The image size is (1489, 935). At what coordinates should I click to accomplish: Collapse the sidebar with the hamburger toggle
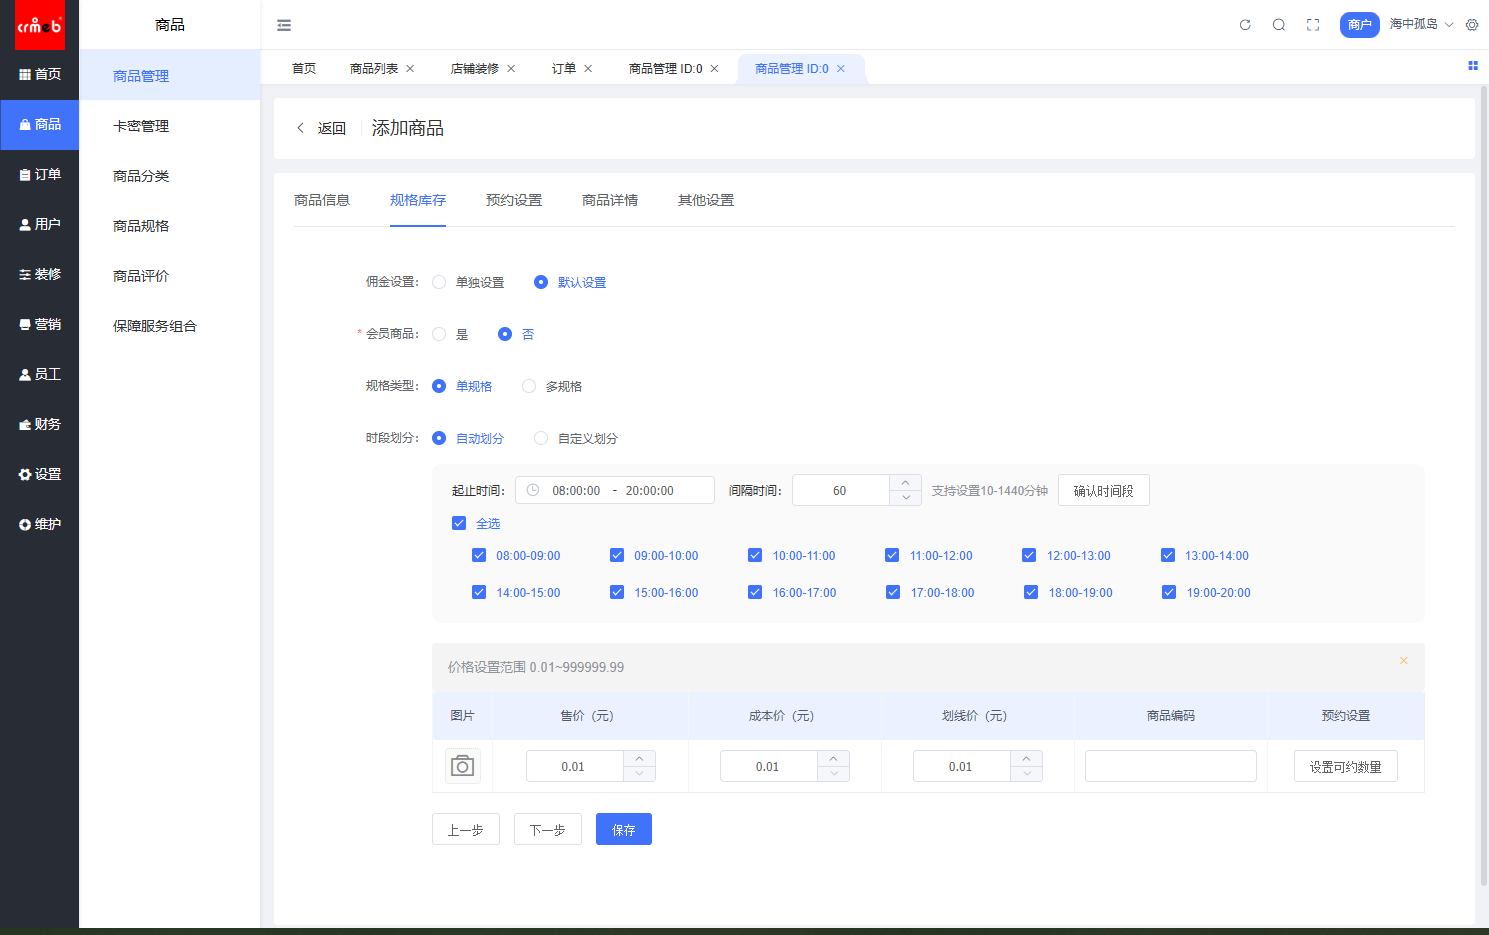(x=283, y=24)
